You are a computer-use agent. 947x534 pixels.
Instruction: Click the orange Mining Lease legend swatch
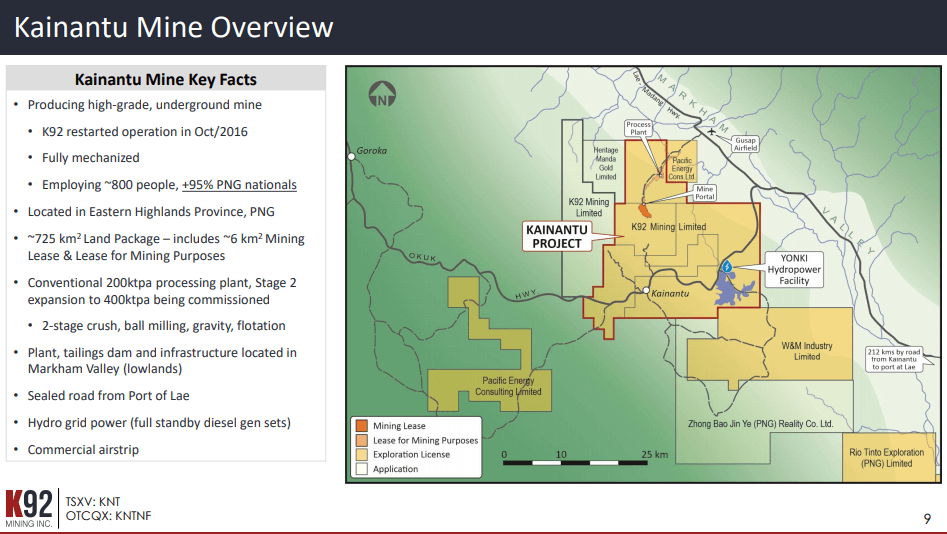point(361,426)
